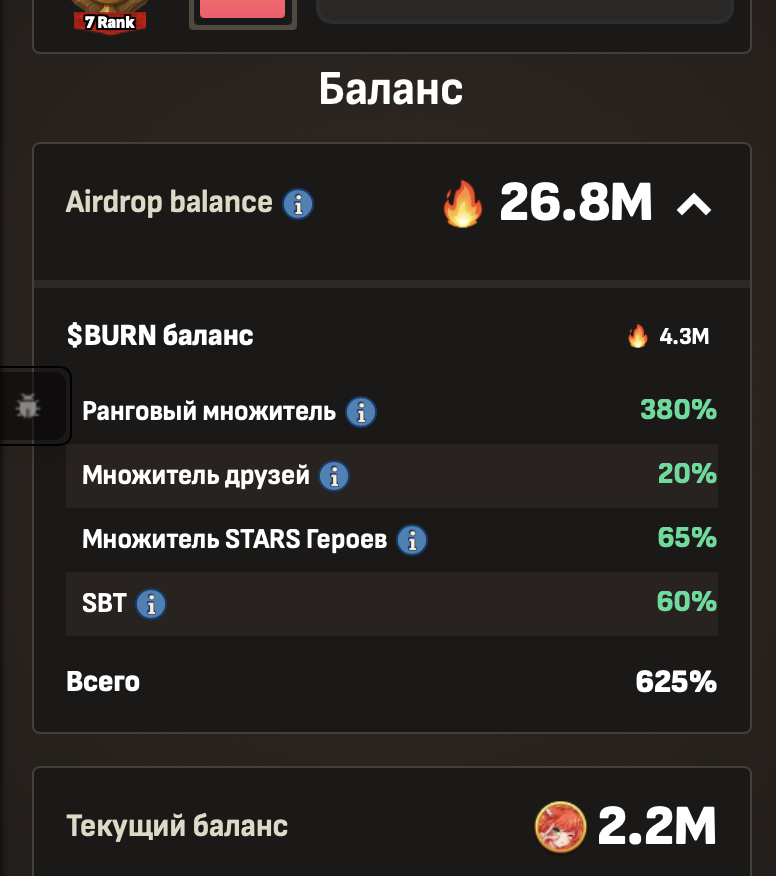The width and height of the screenshot is (776, 876).
Task: Select the Баланс page heading
Action: pyautogui.click(x=391, y=90)
